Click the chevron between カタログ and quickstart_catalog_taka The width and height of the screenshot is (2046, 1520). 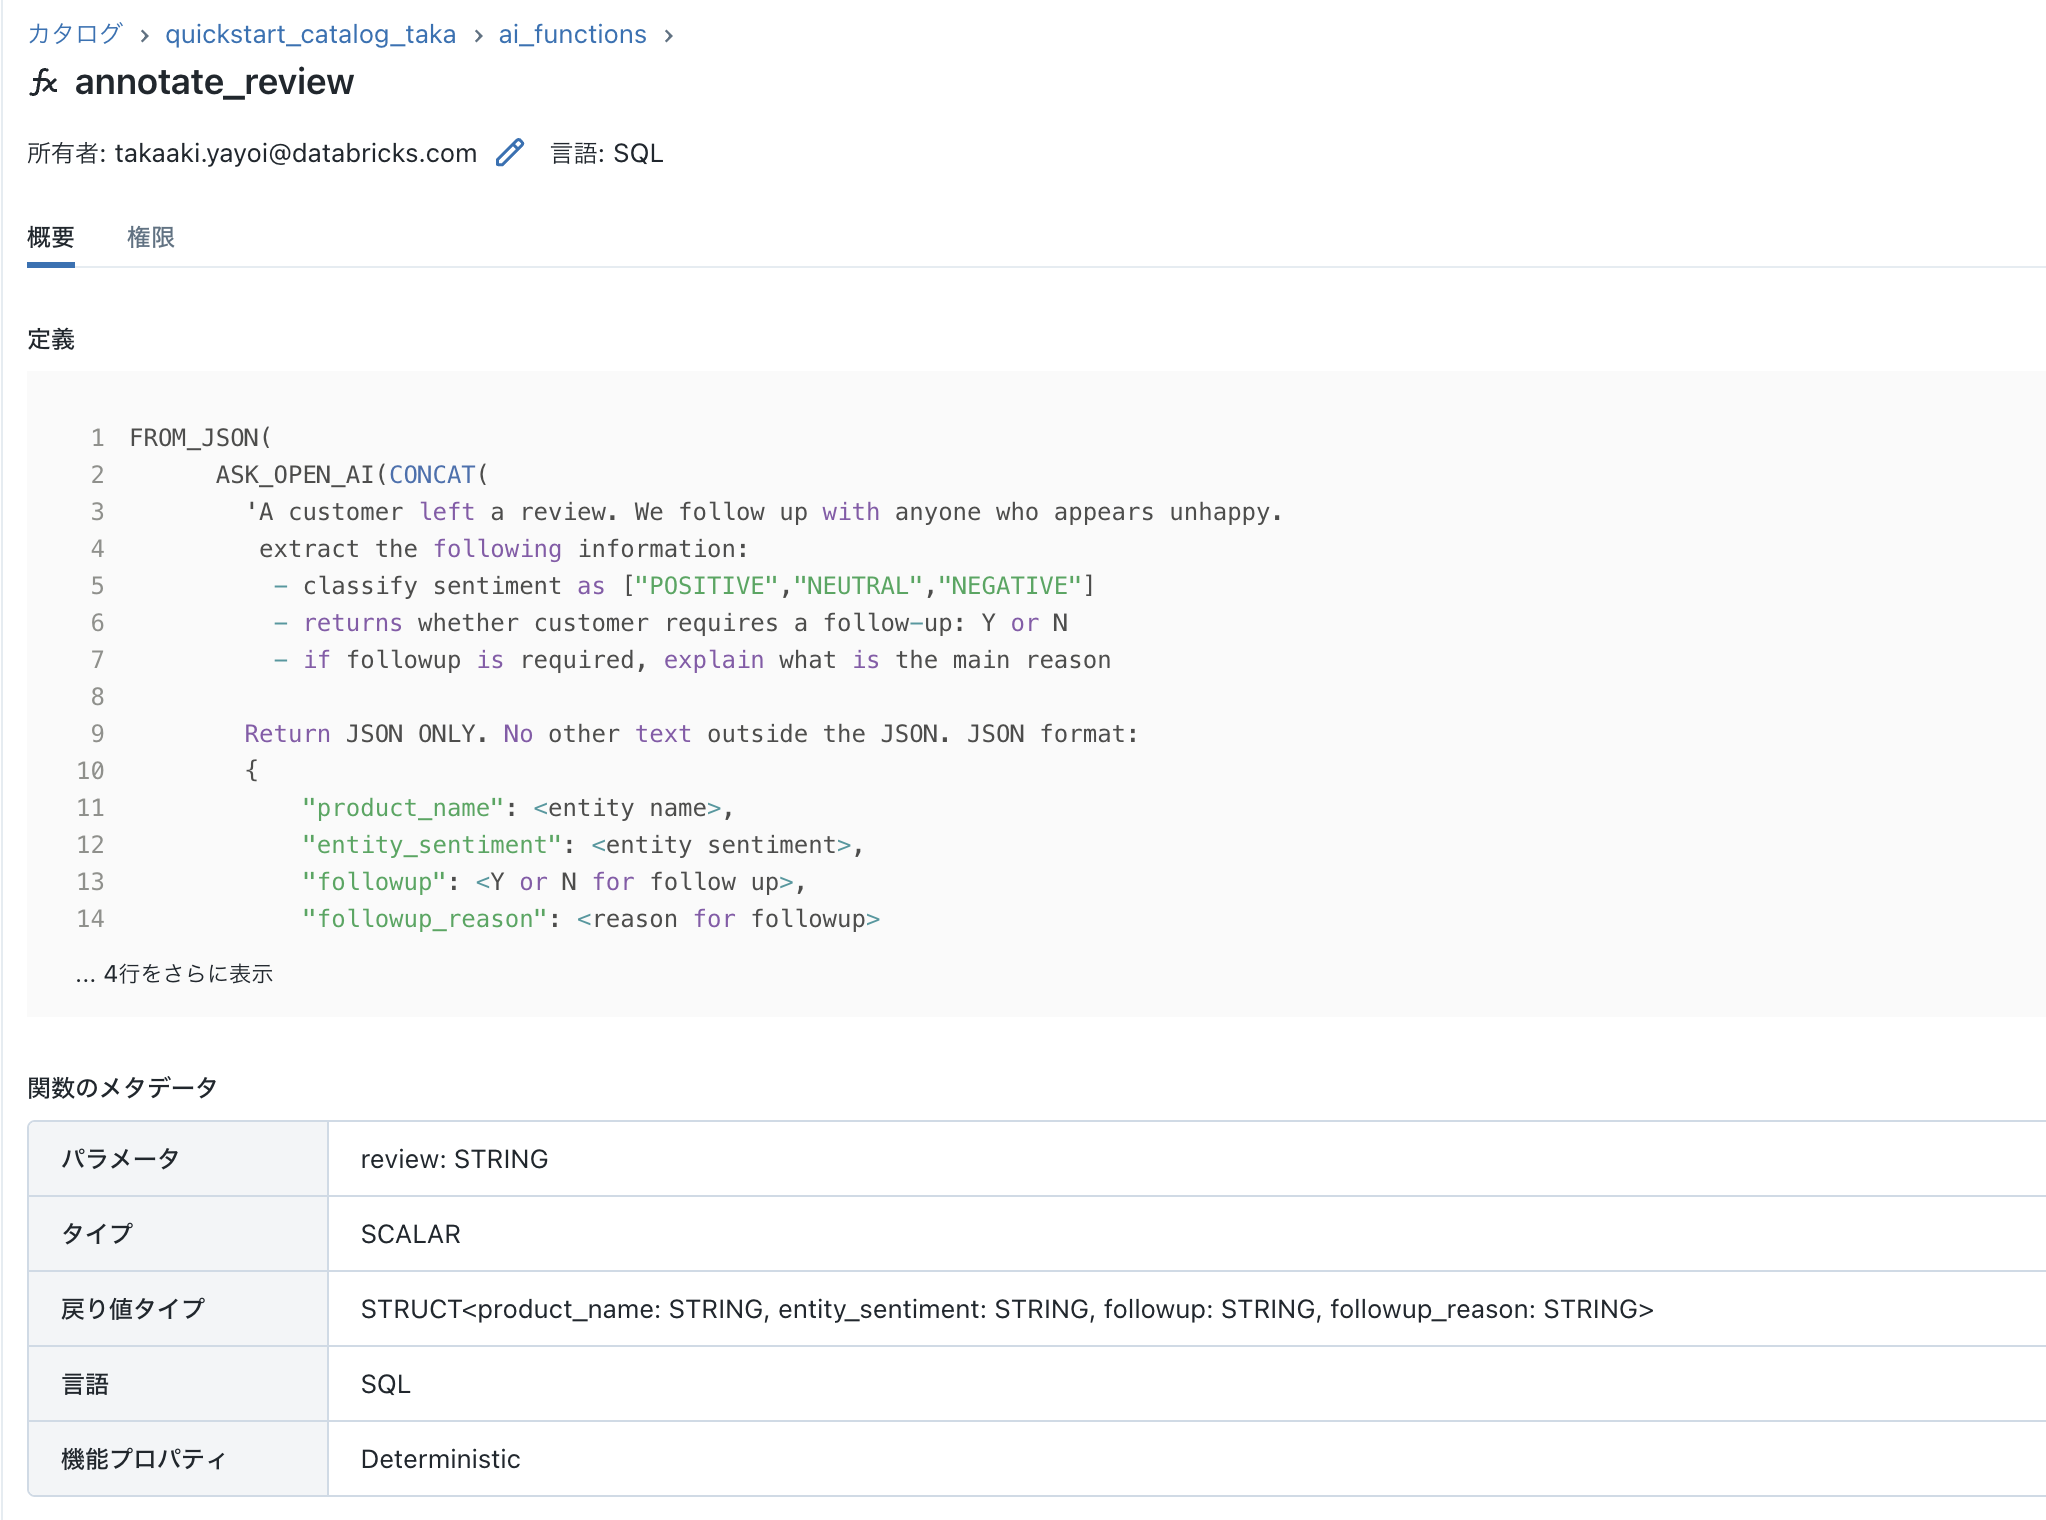[146, 34]
